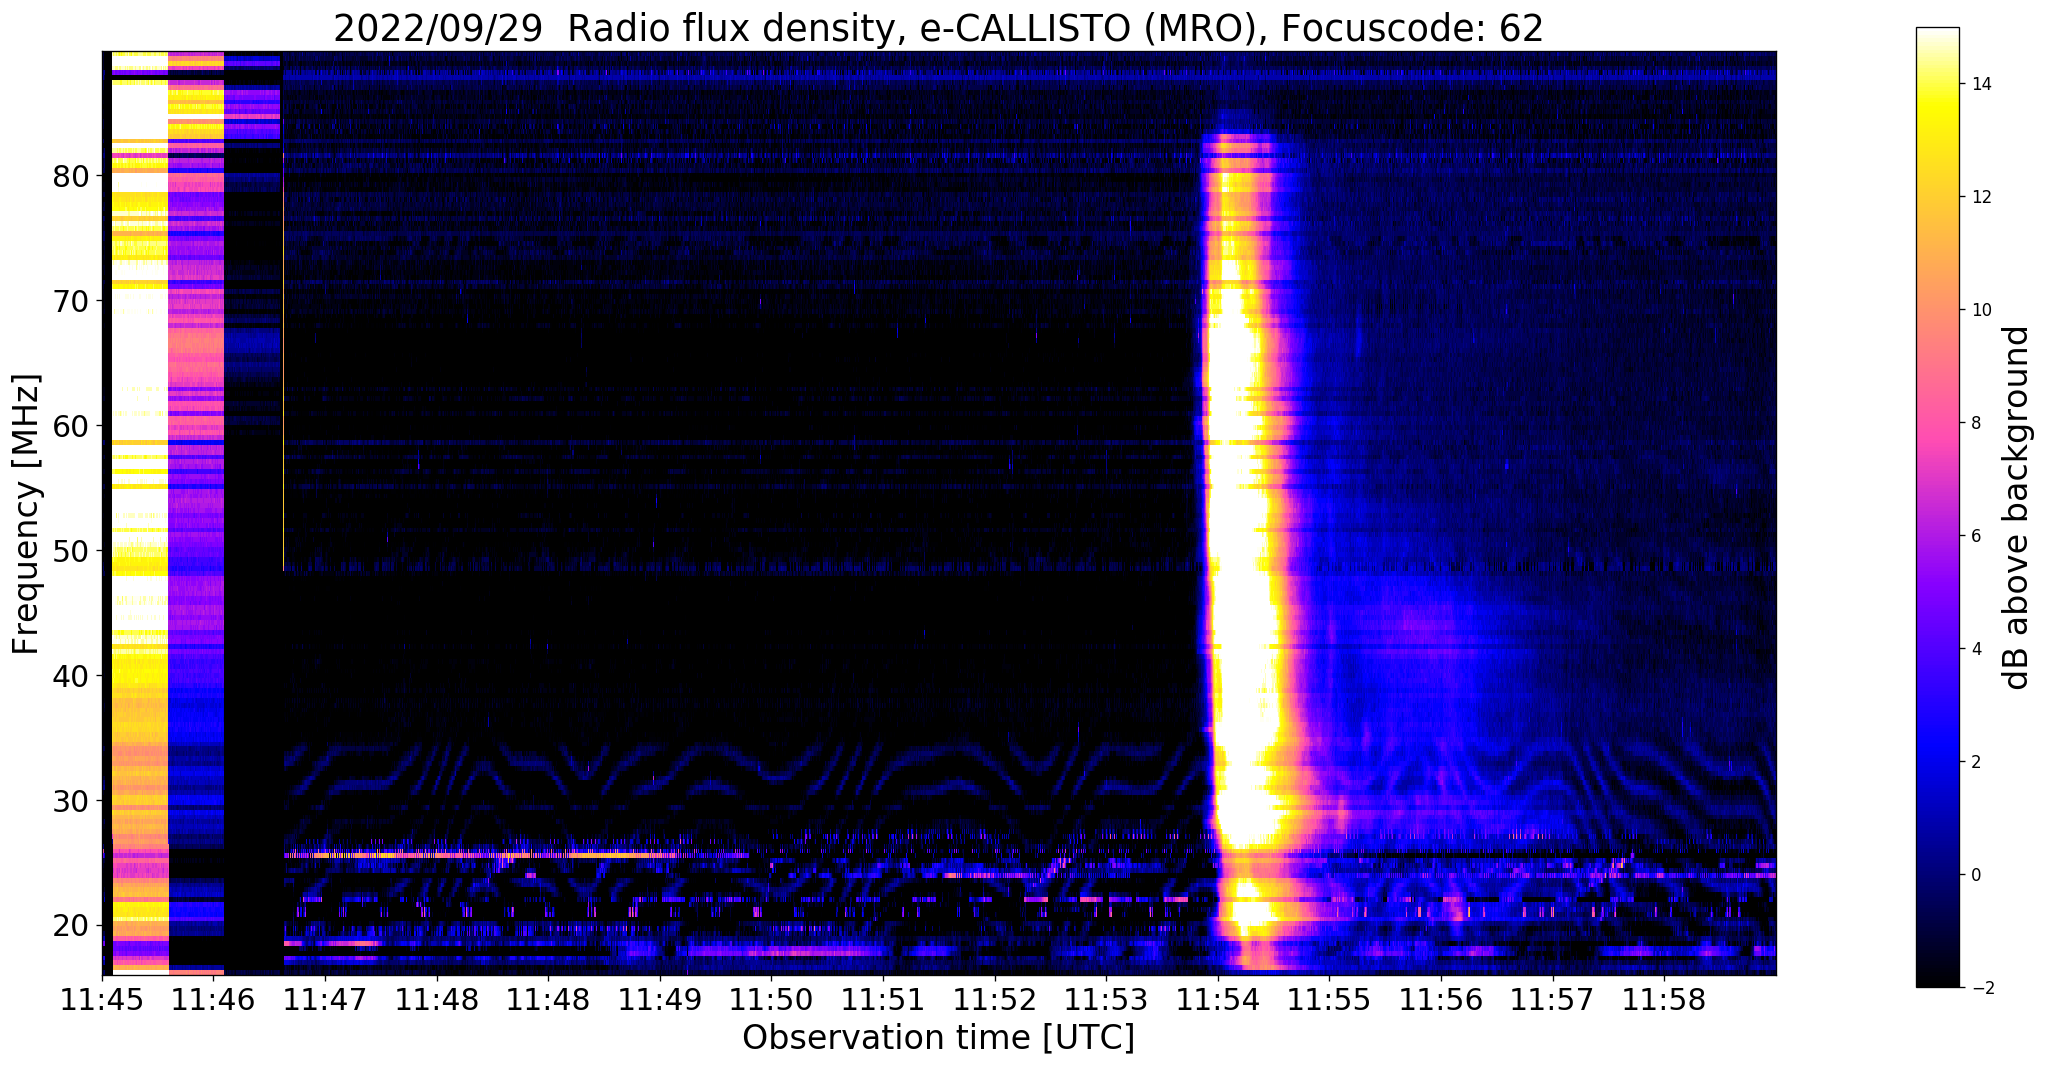
Task: Click the 11:49 time tick label
Action: tap(659, 1000)
